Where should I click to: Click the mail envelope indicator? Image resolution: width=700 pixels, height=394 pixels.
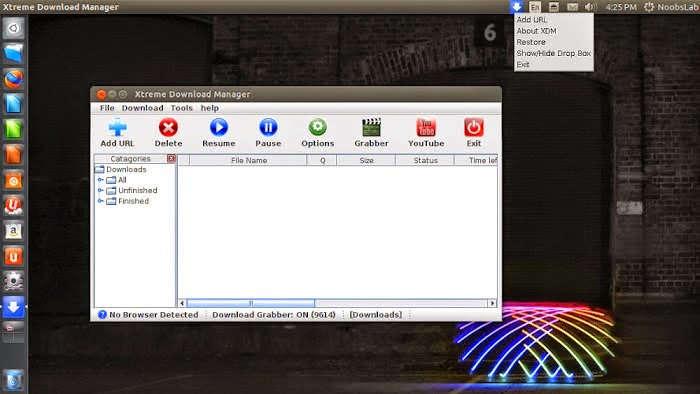(572, 7)
